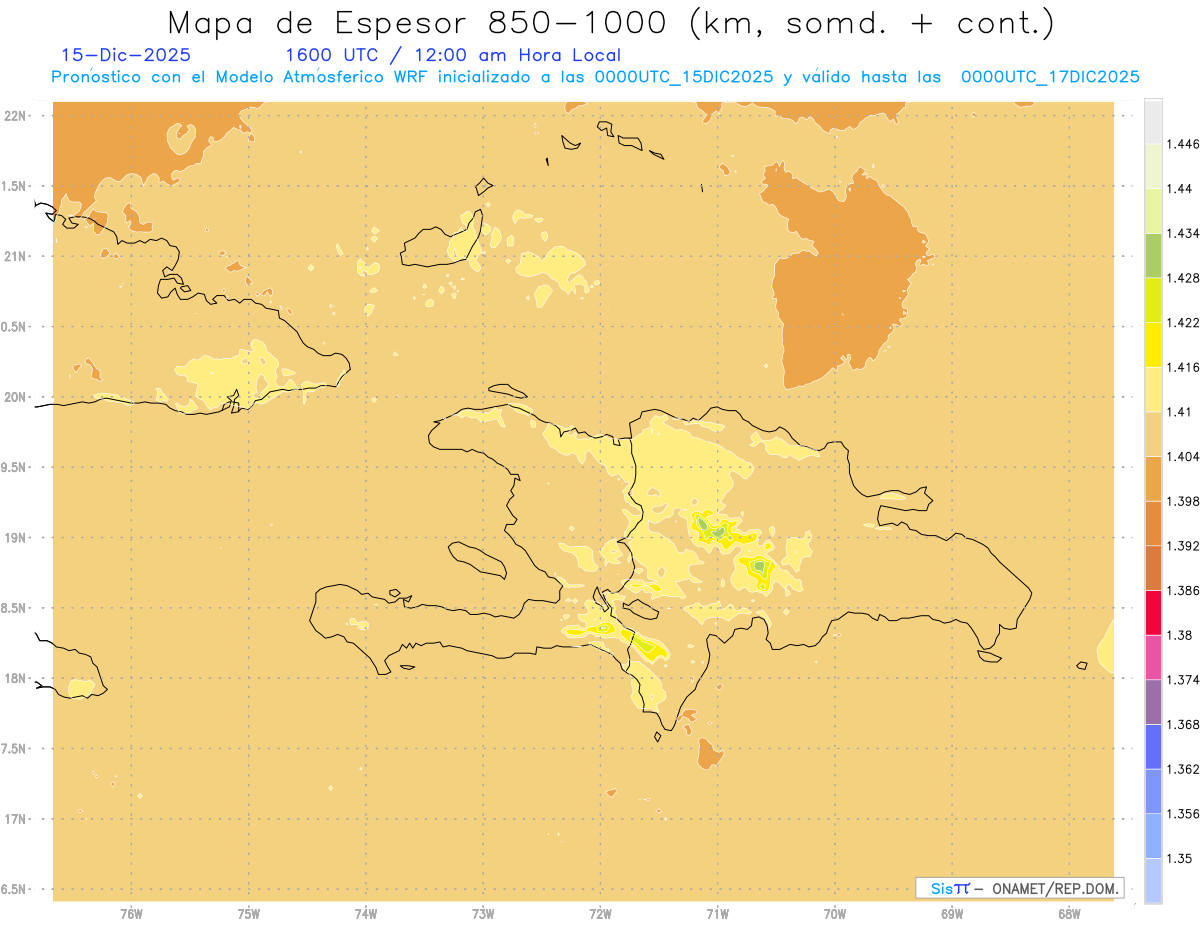This screenshot has width=1200, height=927.
Task: Click the 69W longitude axis label
Action: [952, 914]
